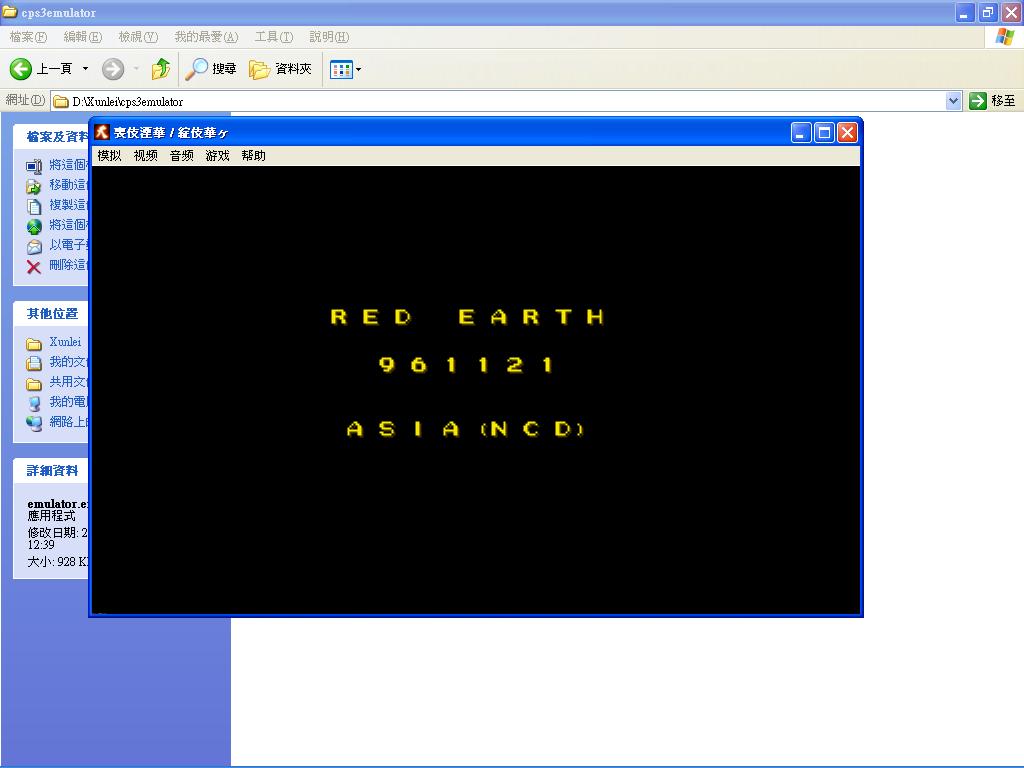Image resolution: width=1024 pixels, height=768 pixels.
Task: Click the emulator title bar app icon
Action: pos(102,132)
